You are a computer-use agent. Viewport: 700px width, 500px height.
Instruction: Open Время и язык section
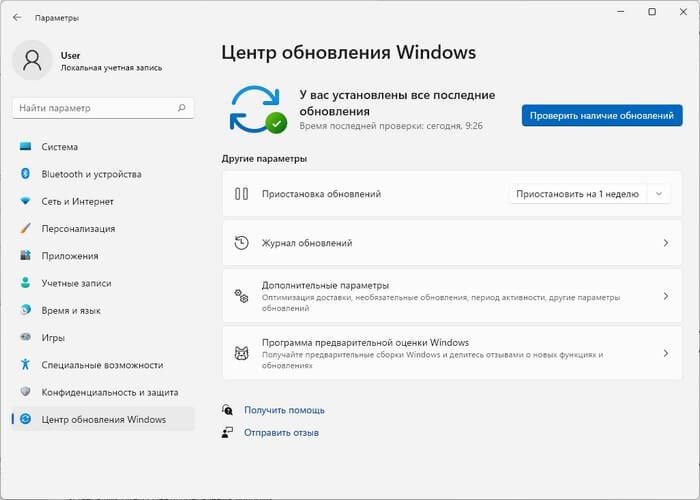coord(103,310)
